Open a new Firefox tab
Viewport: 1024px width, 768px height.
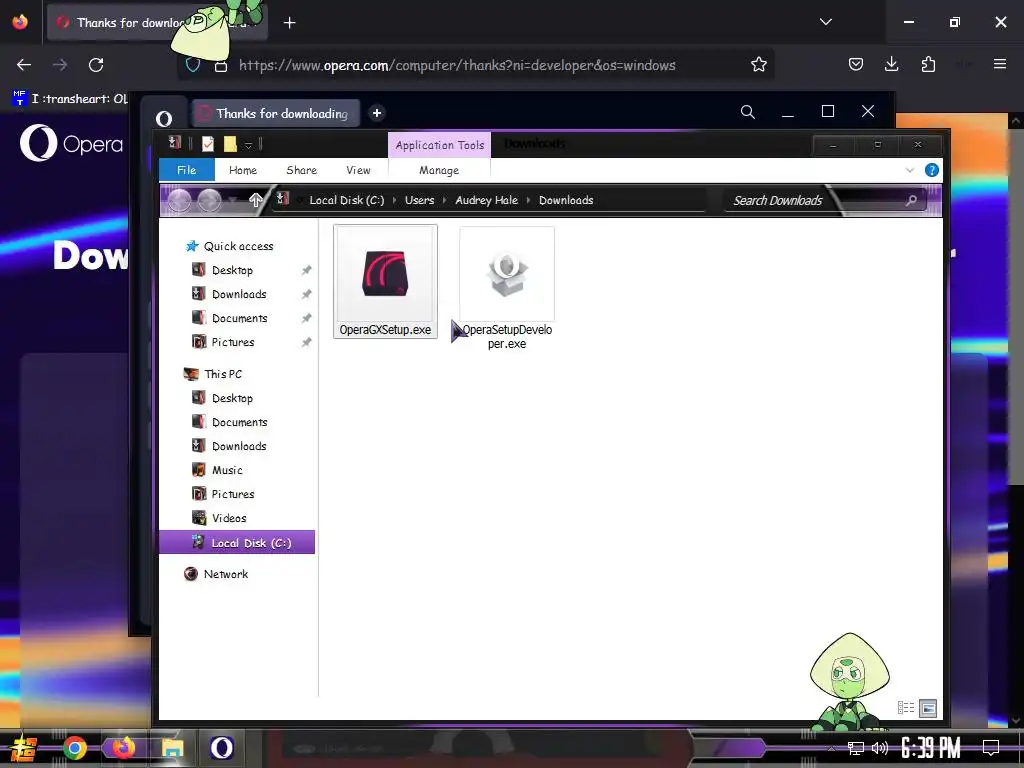click(289, 23)
